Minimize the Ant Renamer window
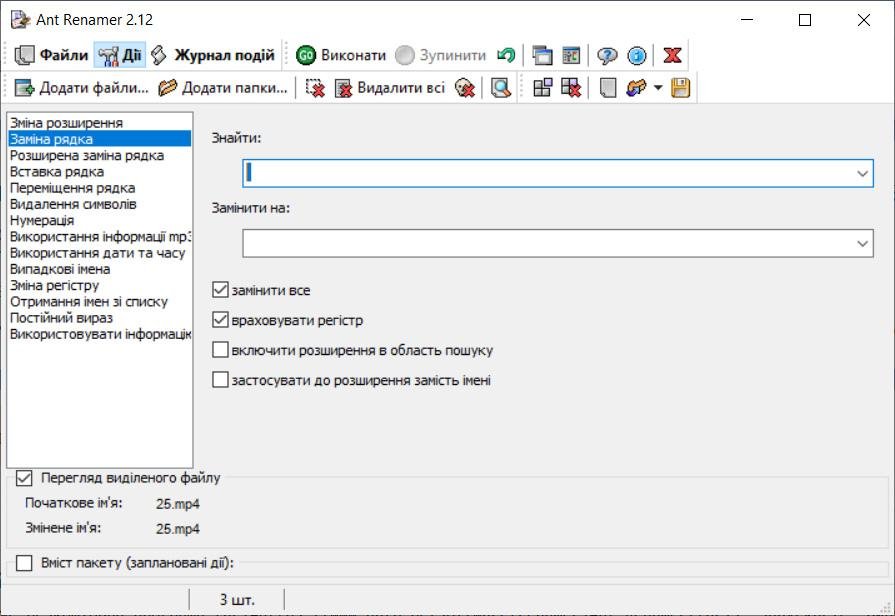Viewport: 895px width, 616px height. click(x=747, y=20)
